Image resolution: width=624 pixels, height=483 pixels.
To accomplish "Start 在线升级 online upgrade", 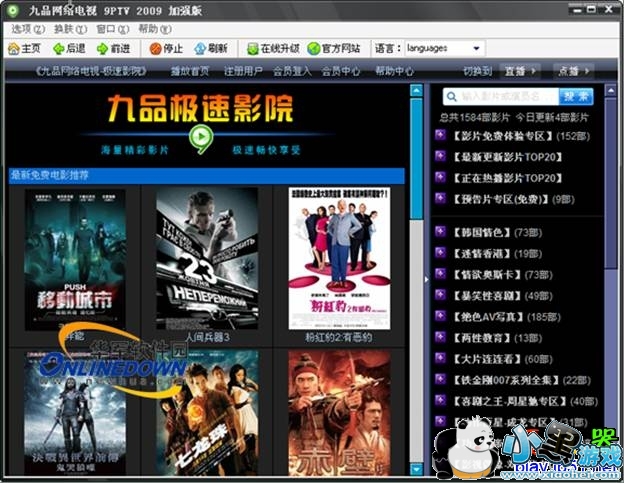I will point(273,49).
